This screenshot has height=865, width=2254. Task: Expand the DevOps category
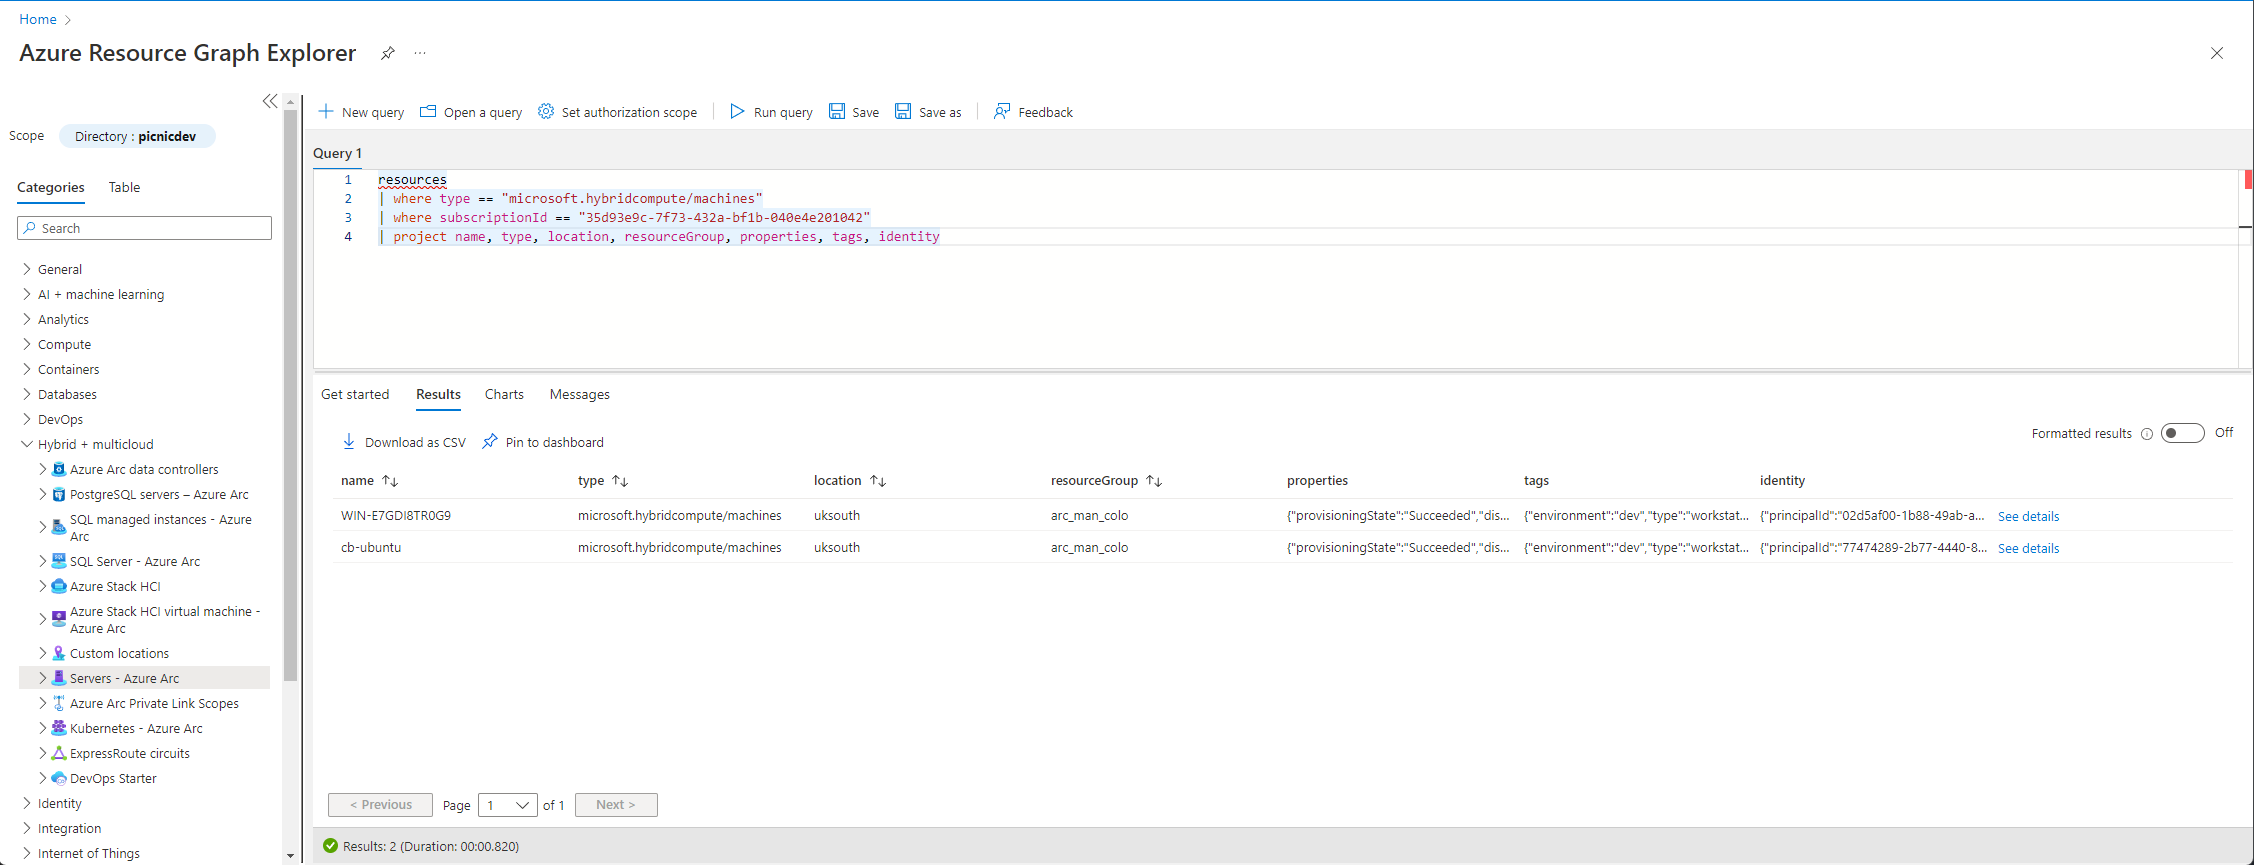(27, 419)
